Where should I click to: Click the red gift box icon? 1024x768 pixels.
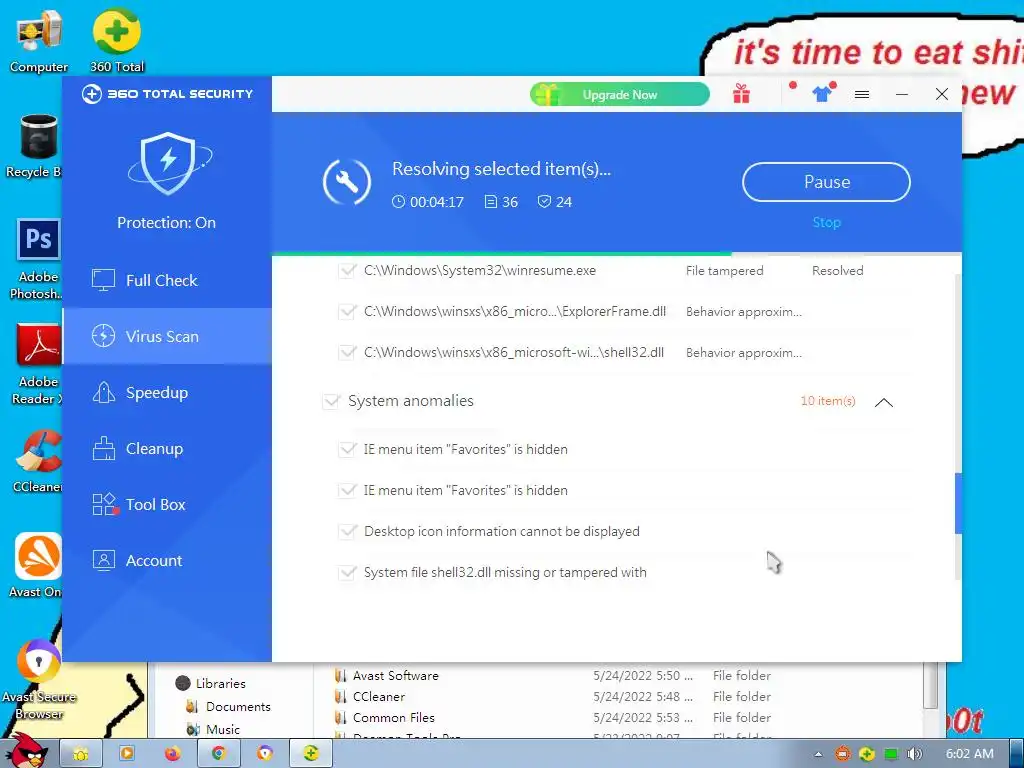tap(741, 94)
